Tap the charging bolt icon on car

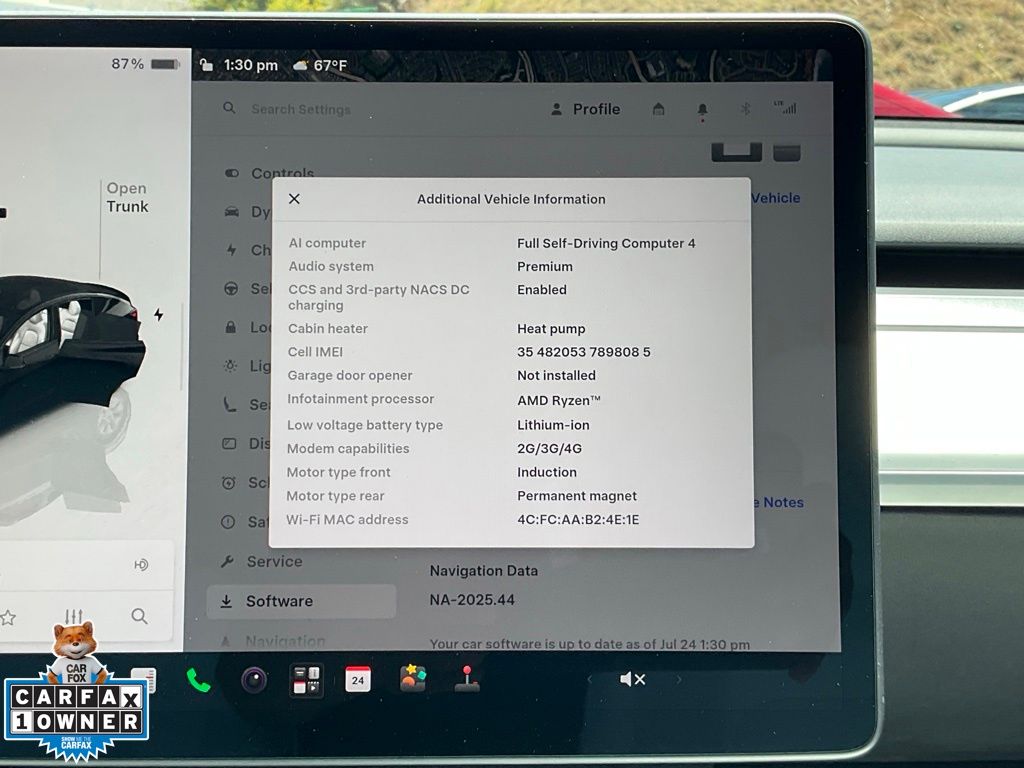159,315
